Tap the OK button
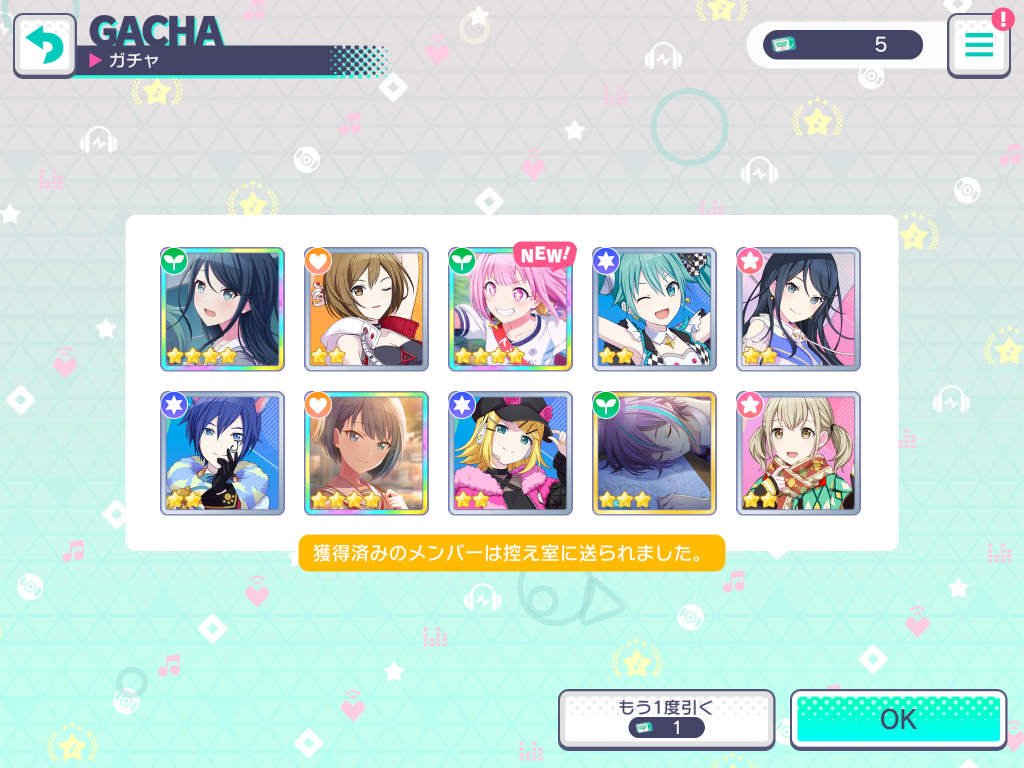The width and height of the screenshot is (1024, 768). pos(899,719)
